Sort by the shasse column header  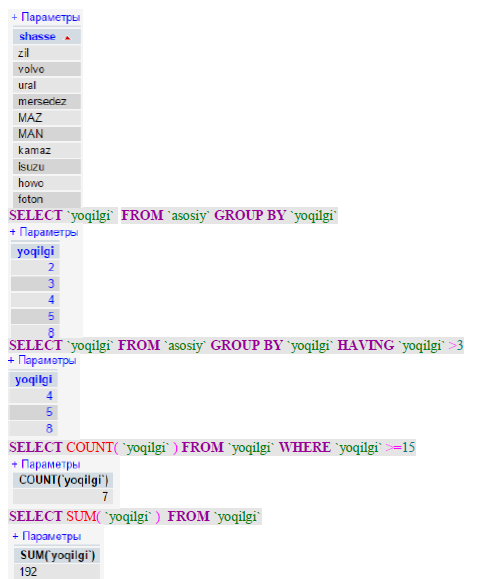[x=37, y=37]
